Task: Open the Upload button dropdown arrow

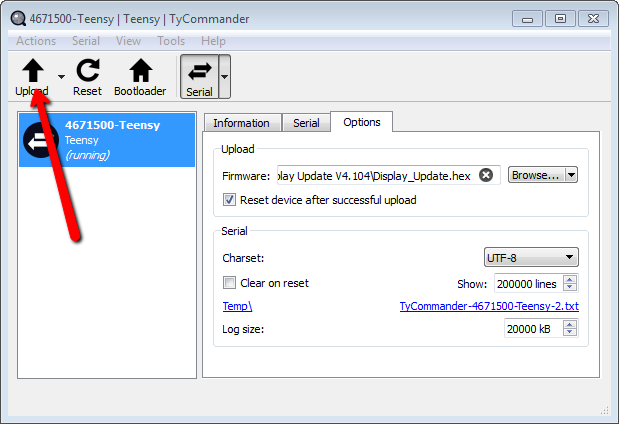Action: [61, 77]
